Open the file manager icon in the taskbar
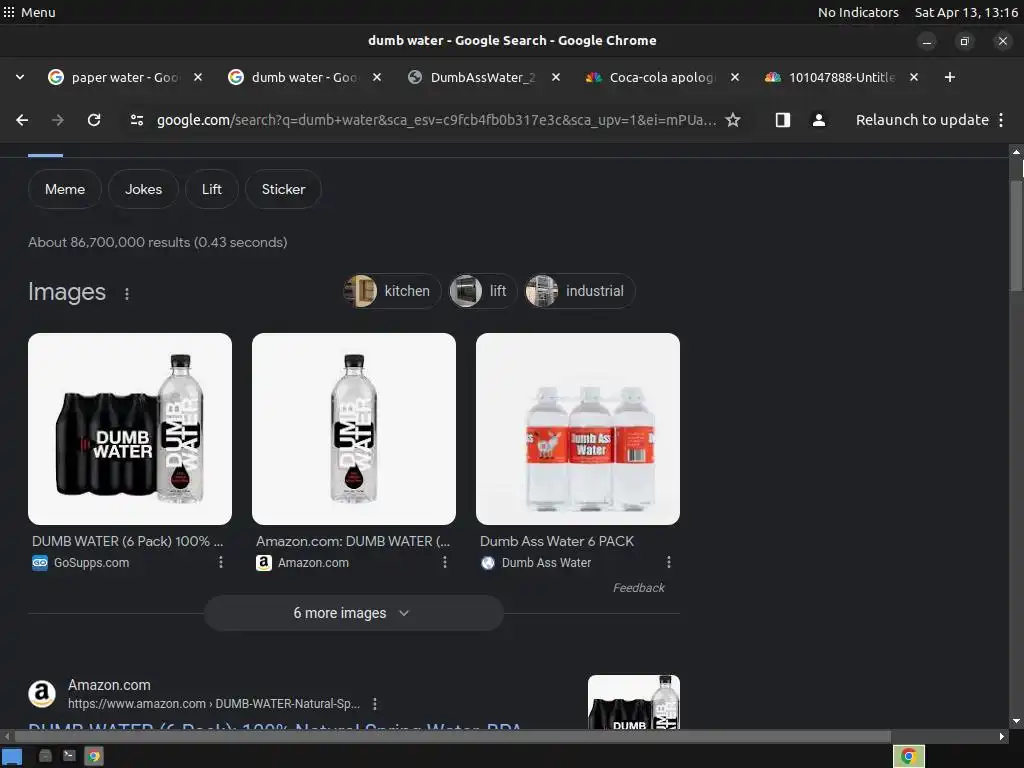Screen dimensions: 1024x768 45,756
